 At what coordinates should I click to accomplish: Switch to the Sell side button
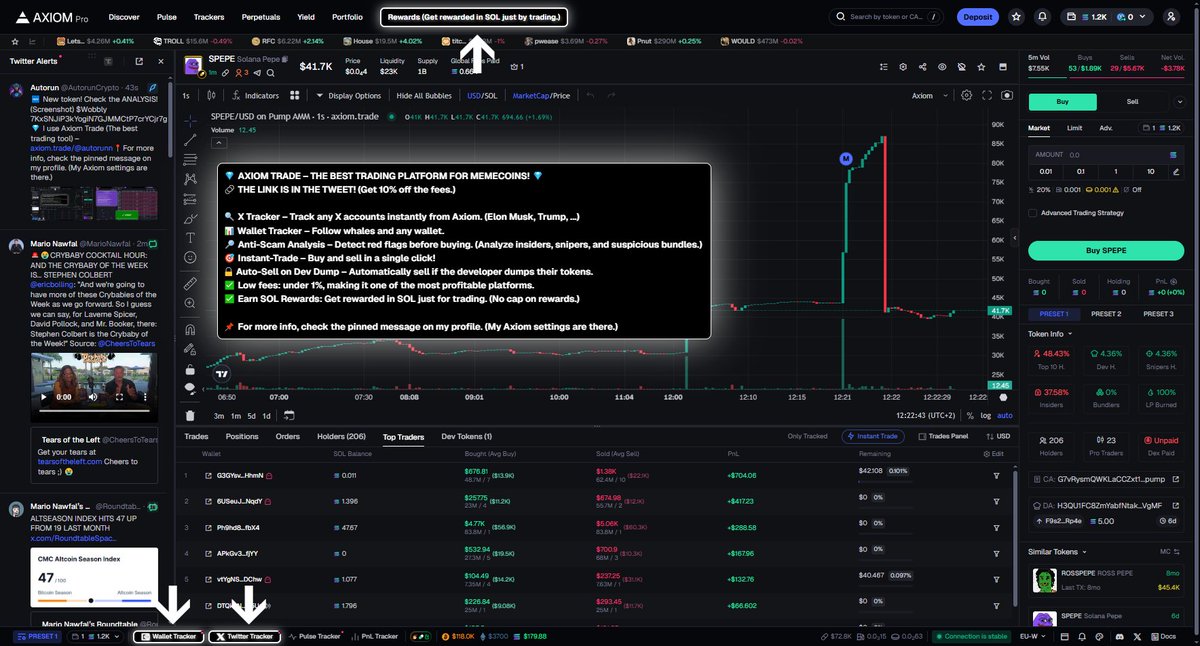[1132, 101]
